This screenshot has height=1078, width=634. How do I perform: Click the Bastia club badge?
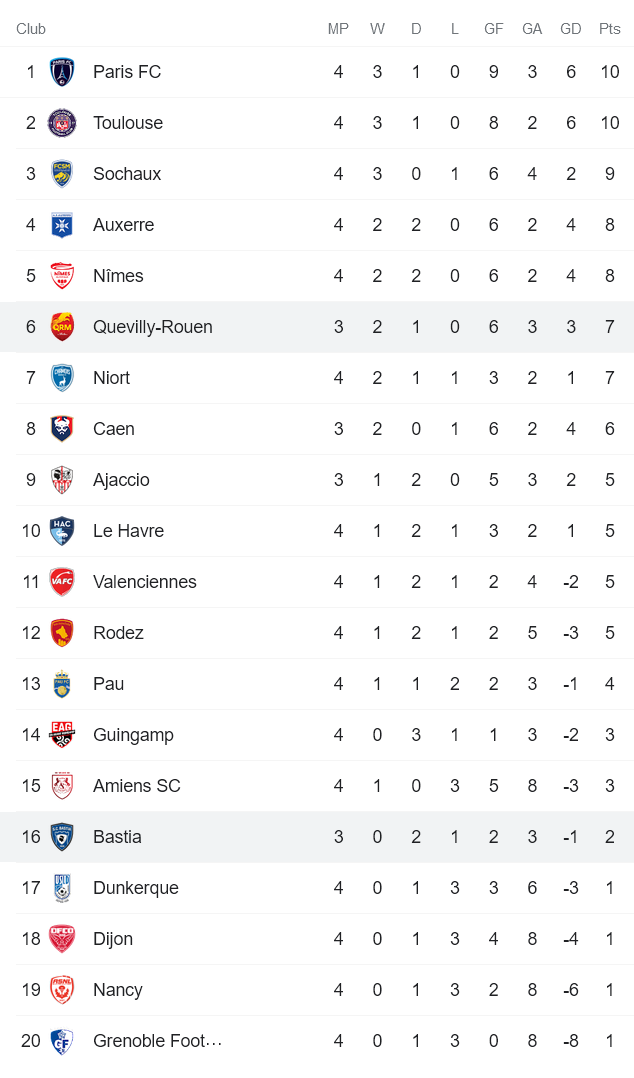pos(62,836)
